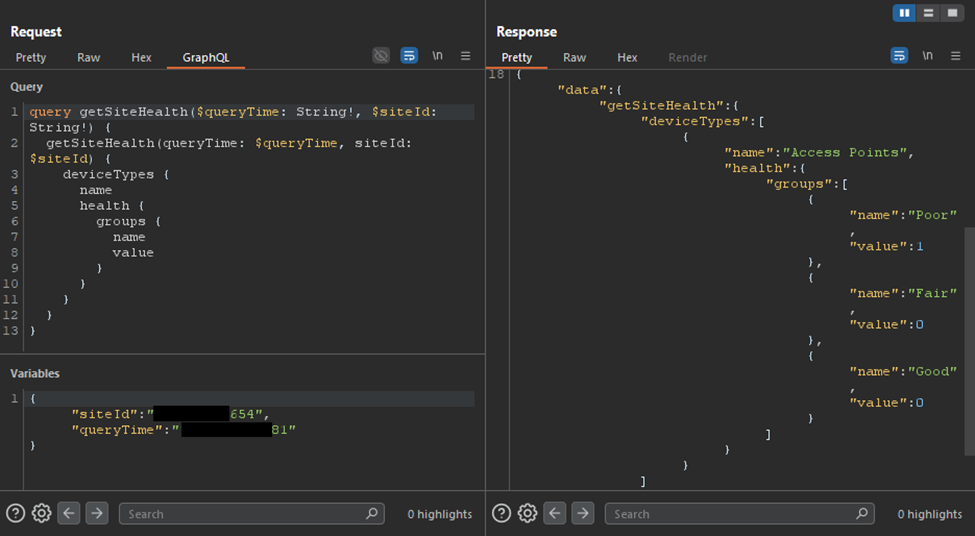Go to next Request search match
Image resolution: width=975 pixels, height=536 pixels.
tap(97, 513)
